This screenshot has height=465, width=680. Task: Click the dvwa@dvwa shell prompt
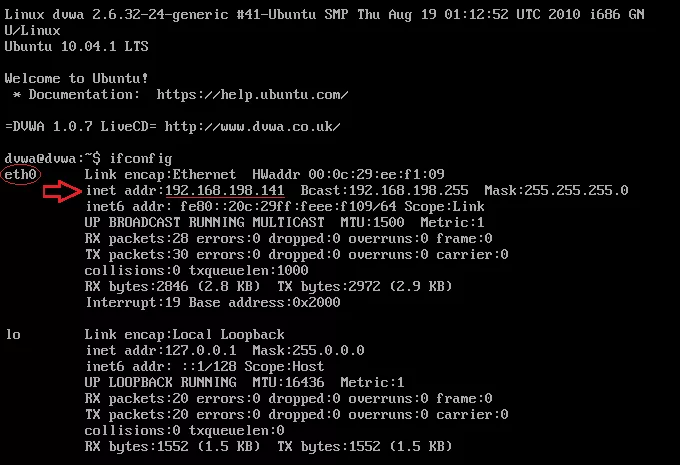[x=52, y=159]
